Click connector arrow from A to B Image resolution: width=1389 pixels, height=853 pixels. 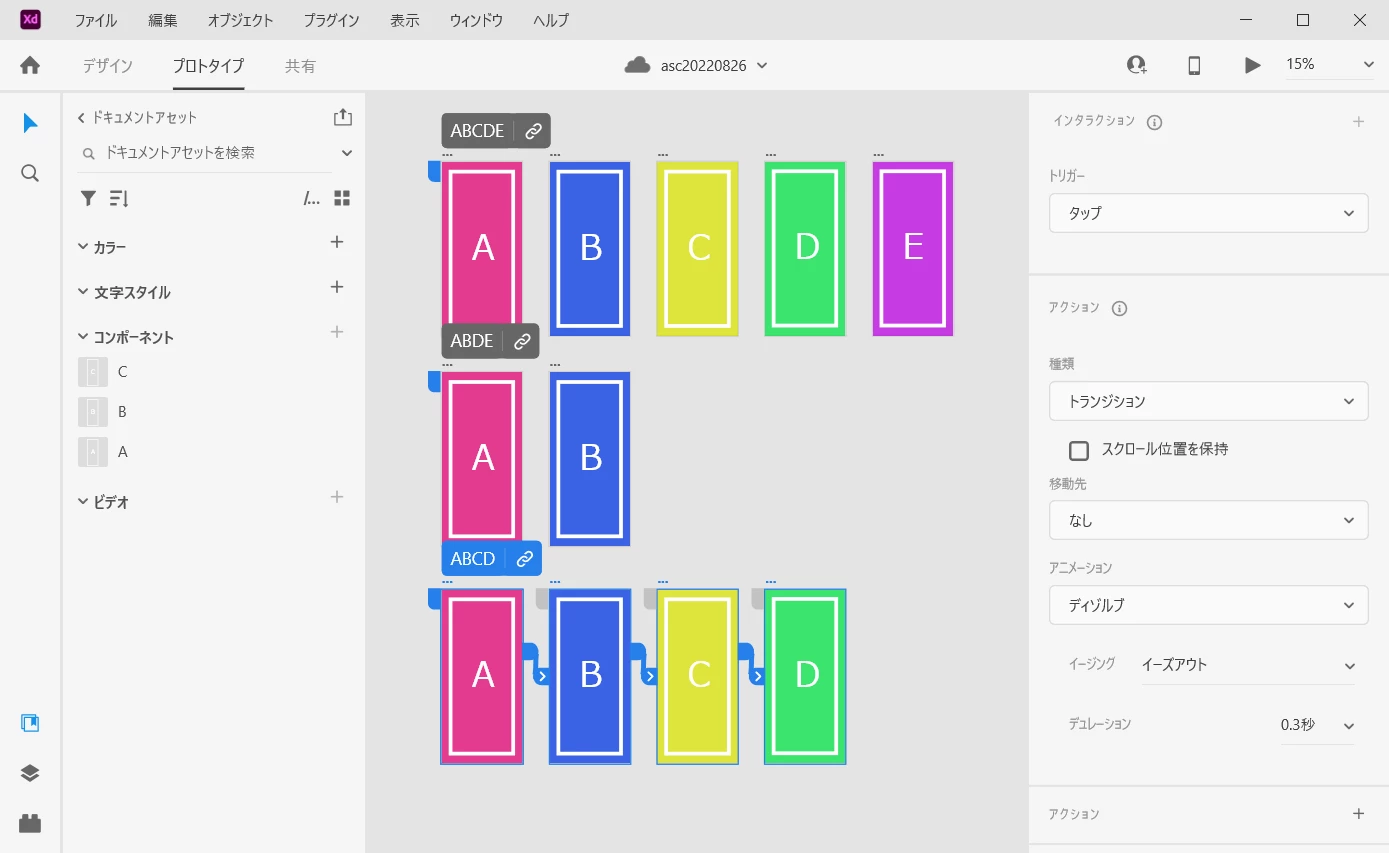pos(542,677)
